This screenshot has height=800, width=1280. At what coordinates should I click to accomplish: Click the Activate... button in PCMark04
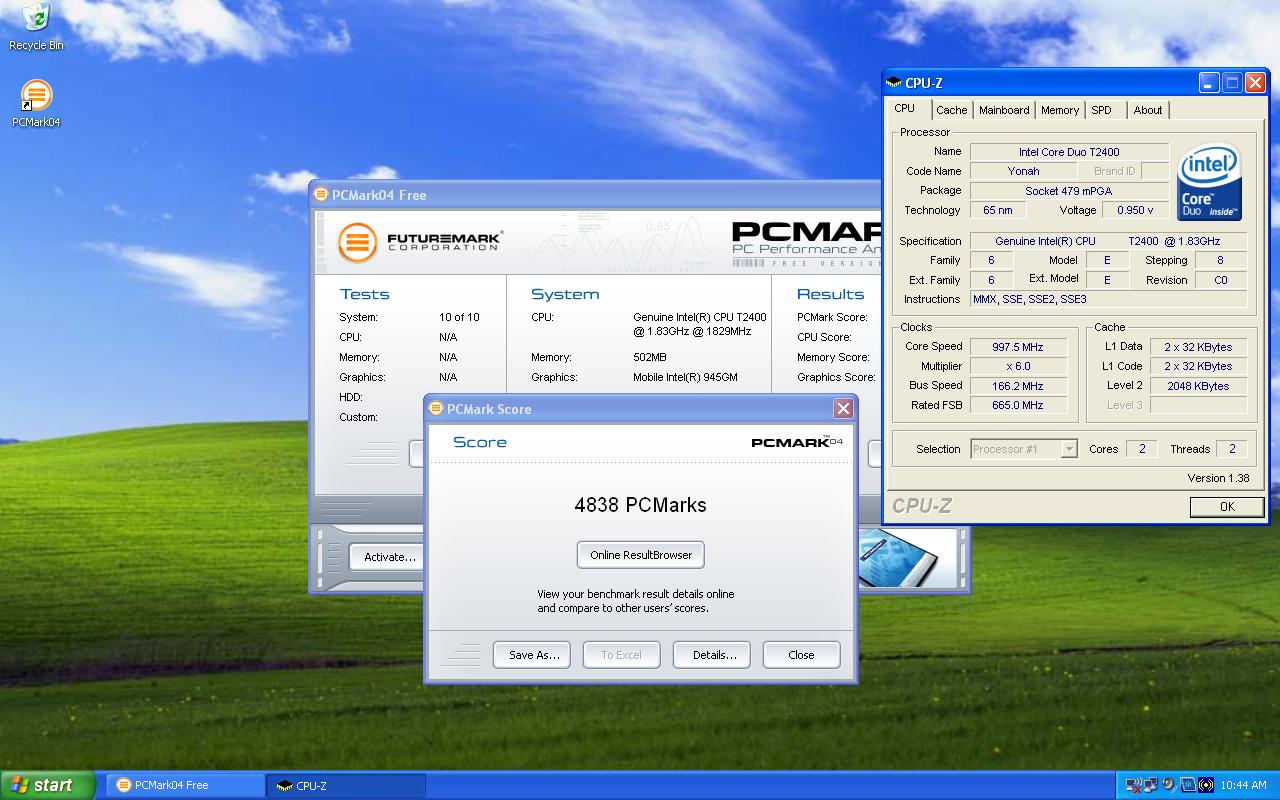(x=387, y=557)
